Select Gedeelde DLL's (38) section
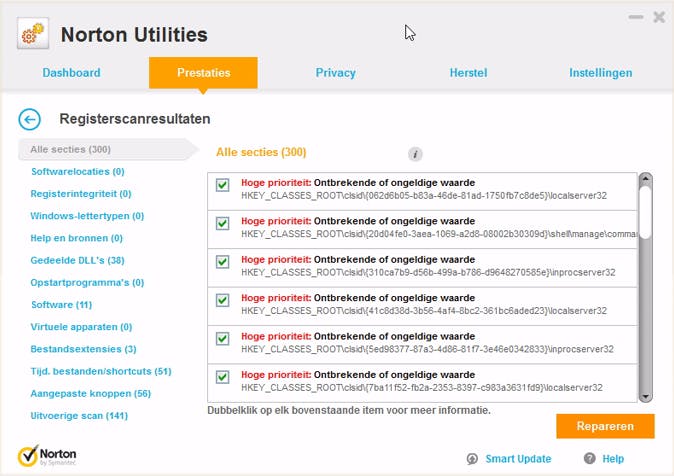The image size is (674, 476). 77,260
